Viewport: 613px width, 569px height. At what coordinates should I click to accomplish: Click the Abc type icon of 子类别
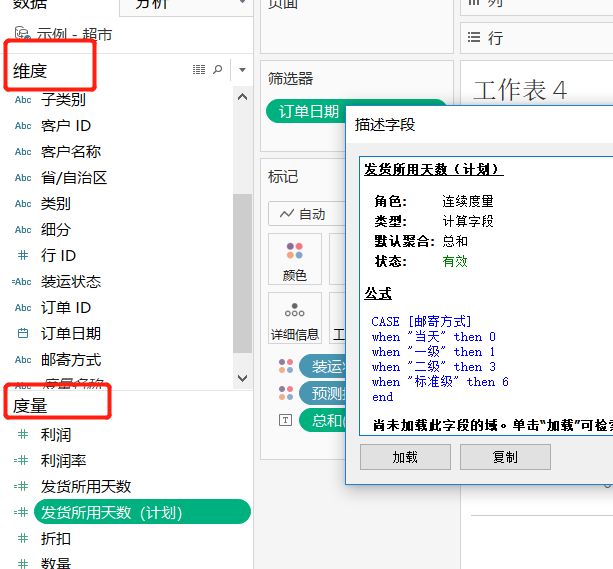[x=23, y=100]
